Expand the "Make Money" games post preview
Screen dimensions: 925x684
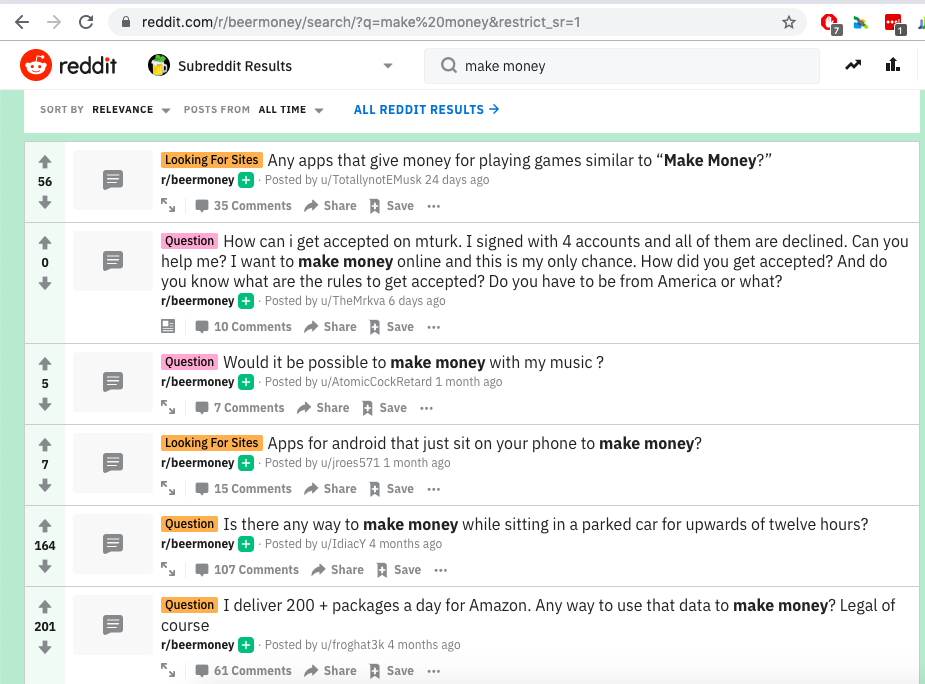point(168,205)
